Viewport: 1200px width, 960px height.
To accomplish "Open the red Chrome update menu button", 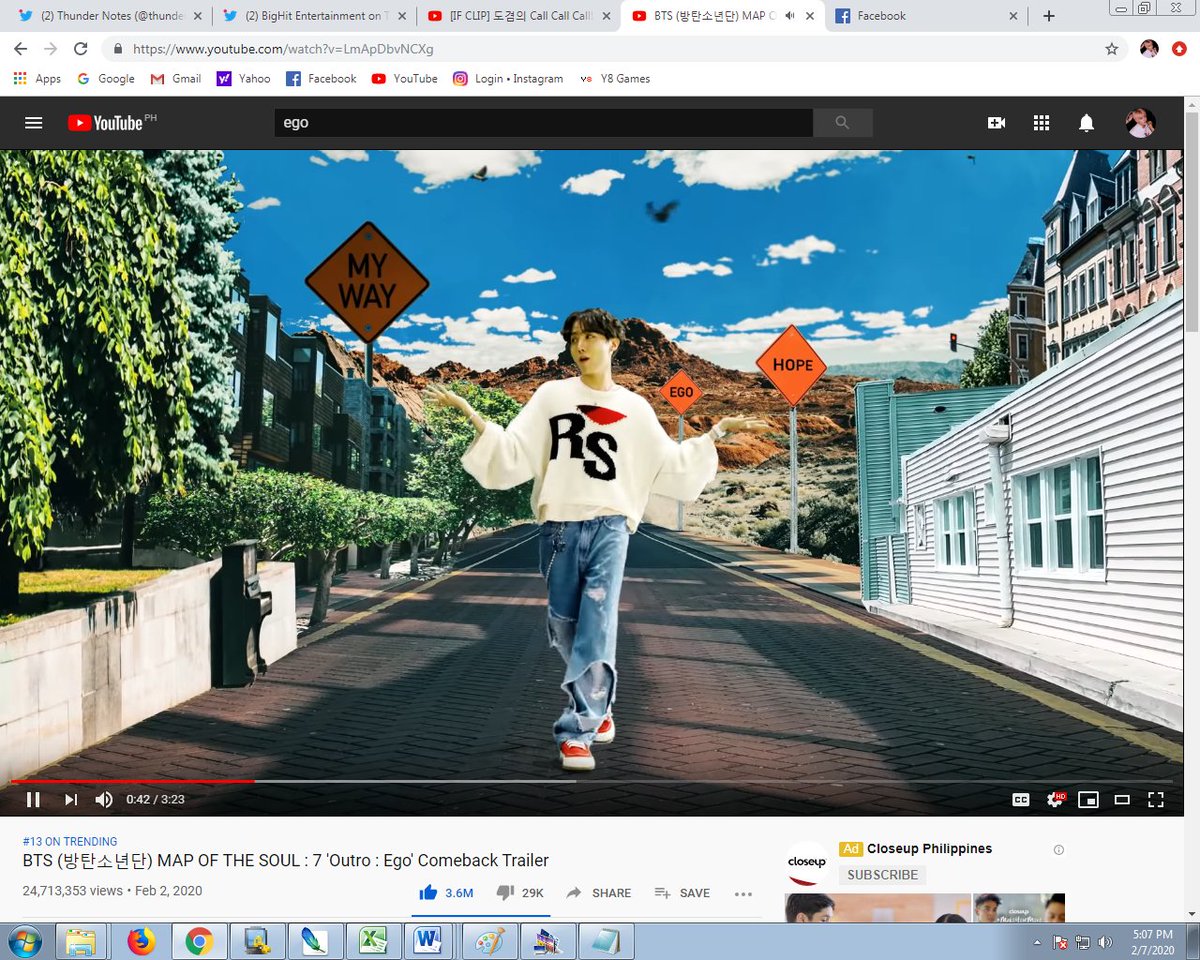I will 1178,49.
